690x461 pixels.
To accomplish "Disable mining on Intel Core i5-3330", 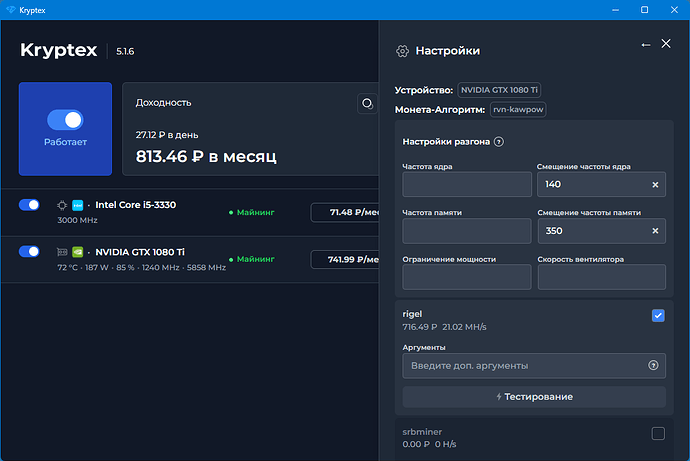I will pyautogui.click(x=29, y=205).
